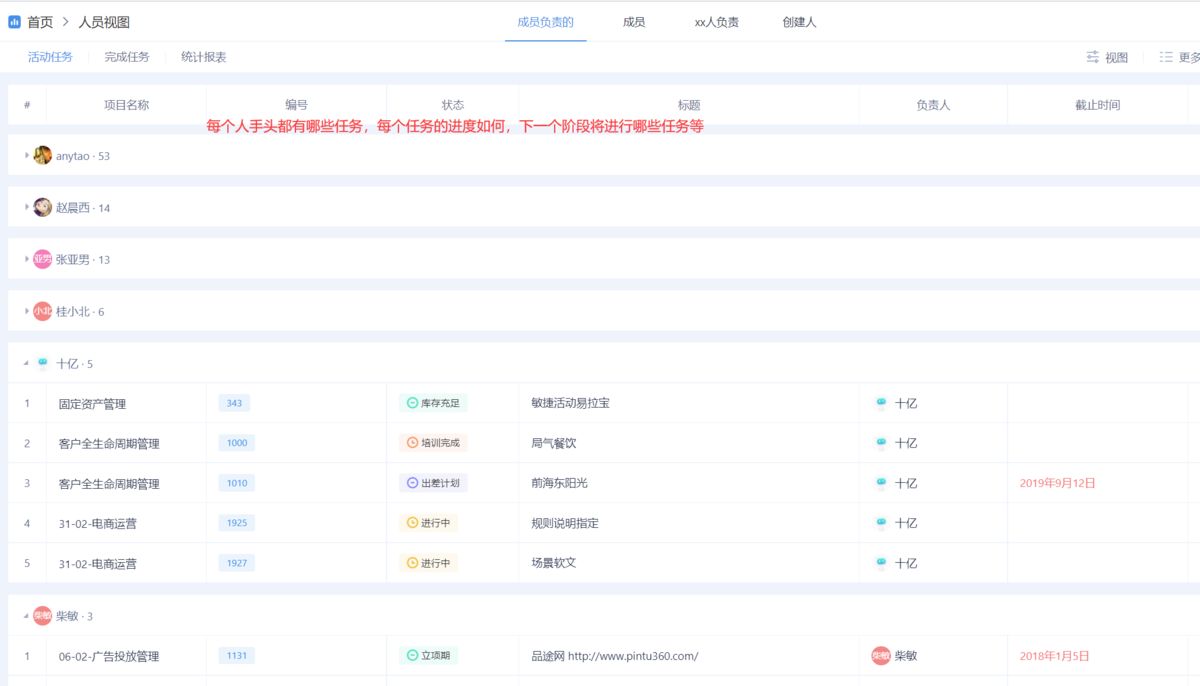Click the green icon in the 立项期 status
The height and width of the screenshot is (686, 1200).
coord(412,656)
